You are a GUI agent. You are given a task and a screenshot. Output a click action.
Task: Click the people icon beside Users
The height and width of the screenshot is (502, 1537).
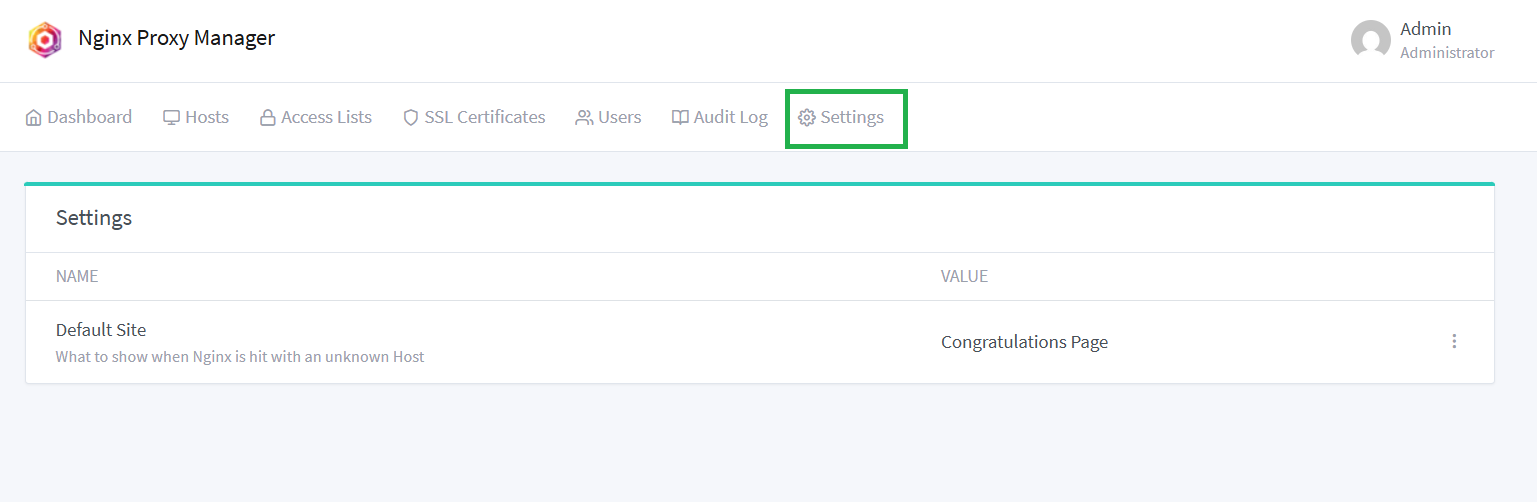click(584, 118)
